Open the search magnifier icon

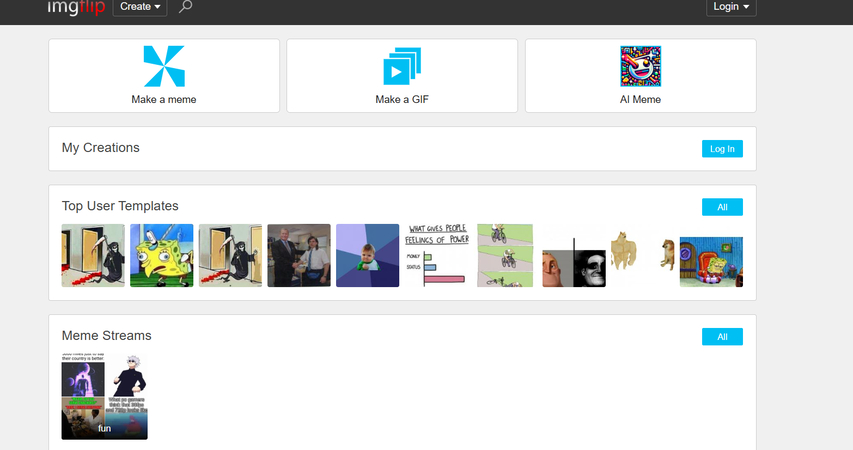click(186, 7)
